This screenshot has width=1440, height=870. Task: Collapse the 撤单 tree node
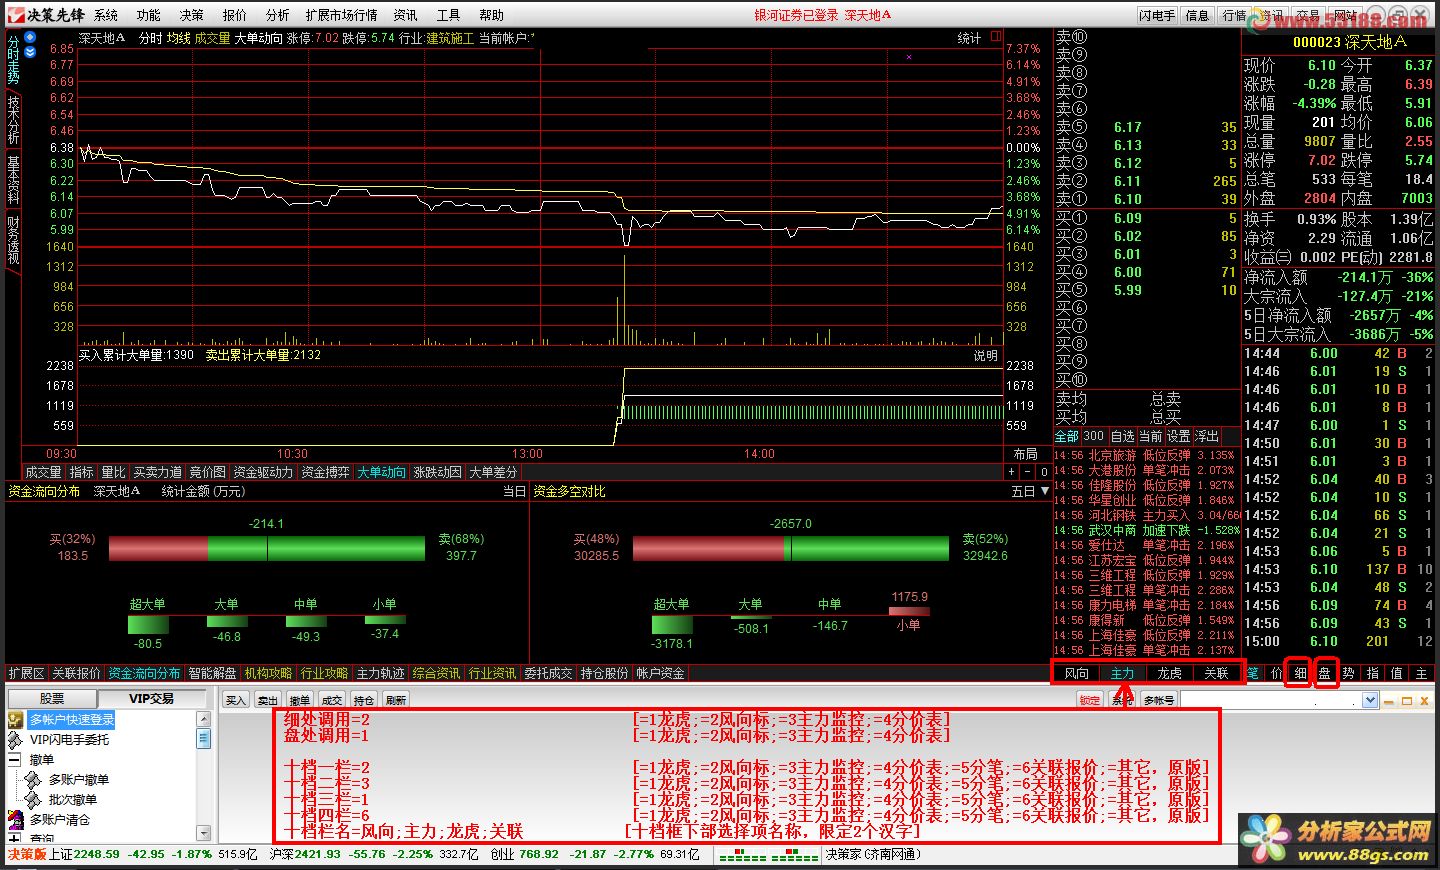pyautogui.click(x=15, y=760)
